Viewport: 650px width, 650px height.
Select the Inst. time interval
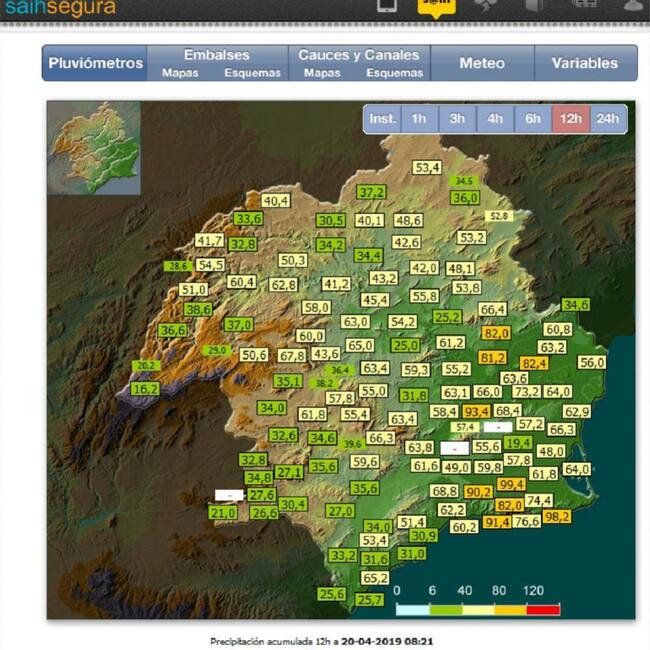coord(383,118)
